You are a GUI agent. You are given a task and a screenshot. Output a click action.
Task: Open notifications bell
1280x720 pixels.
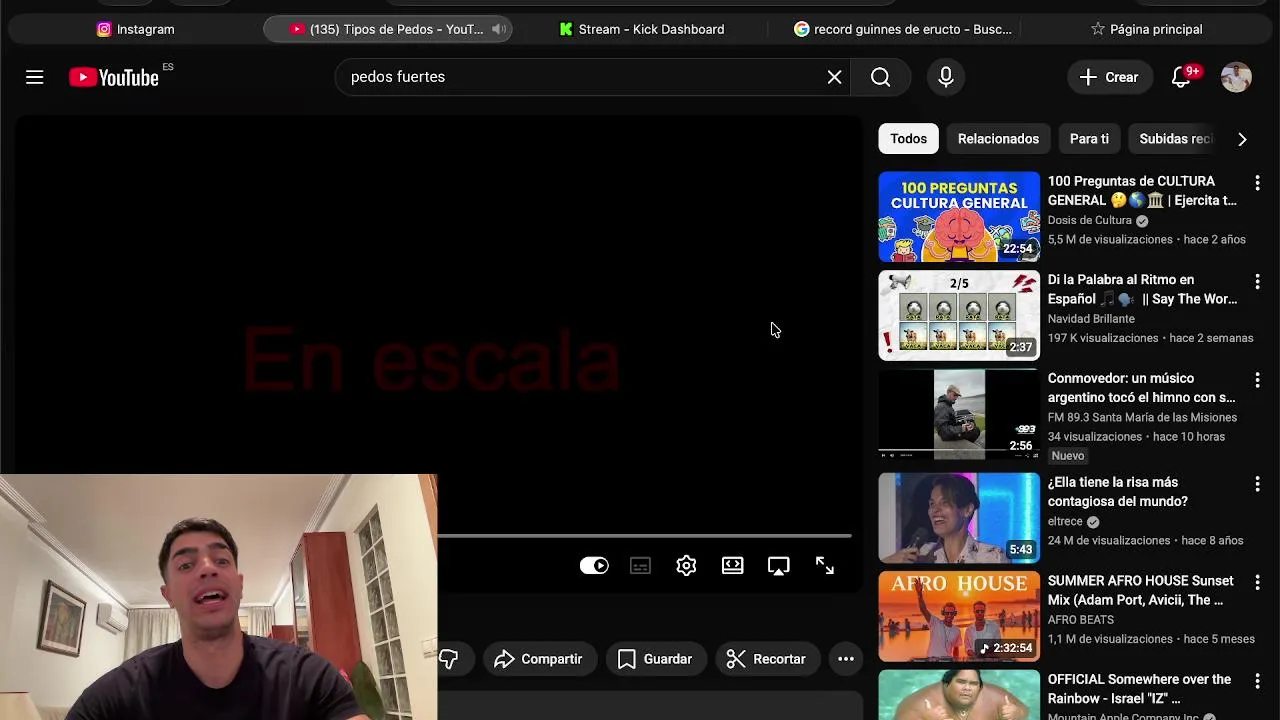pos(1181,77)
